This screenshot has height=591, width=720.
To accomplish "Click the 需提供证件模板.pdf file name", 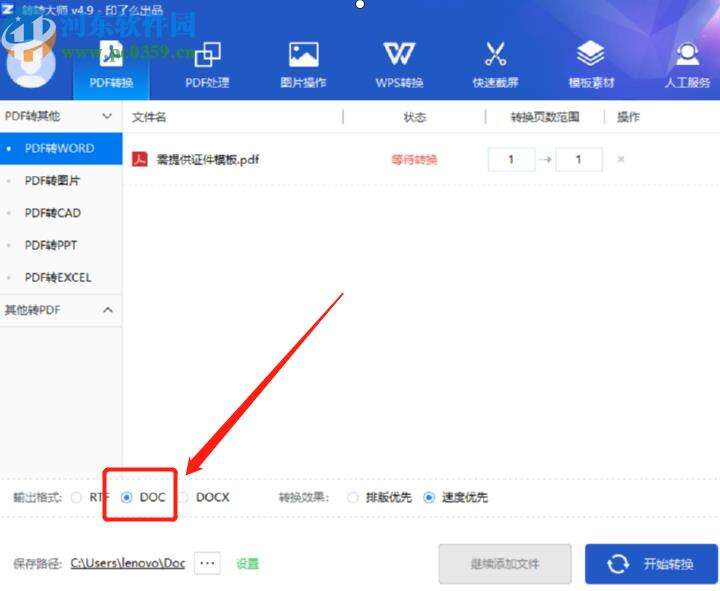I will point(208,159).
